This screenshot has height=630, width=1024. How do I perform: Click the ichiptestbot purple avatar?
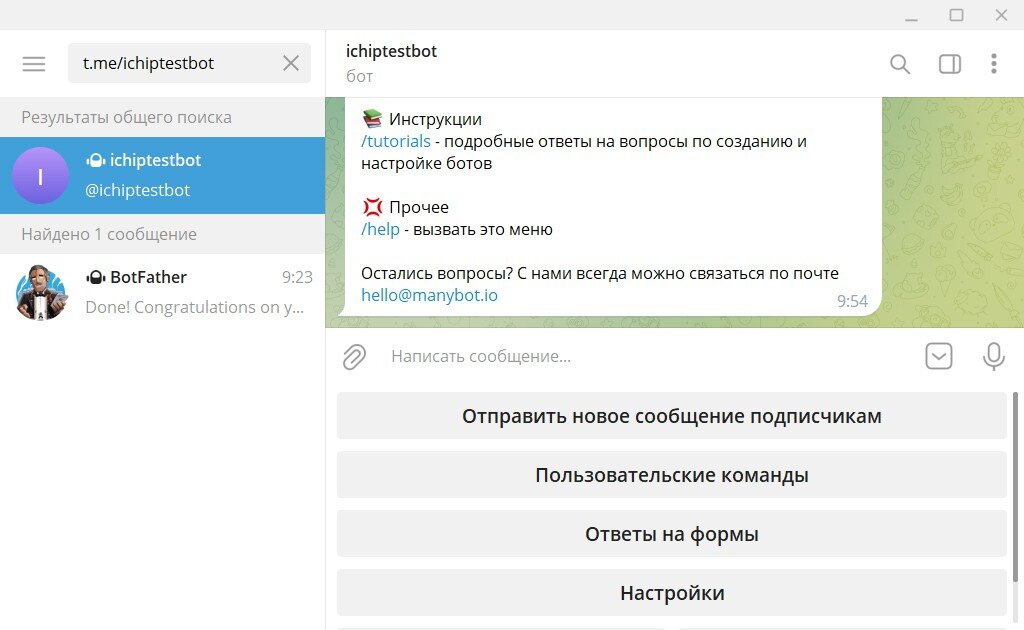(40, 176)
